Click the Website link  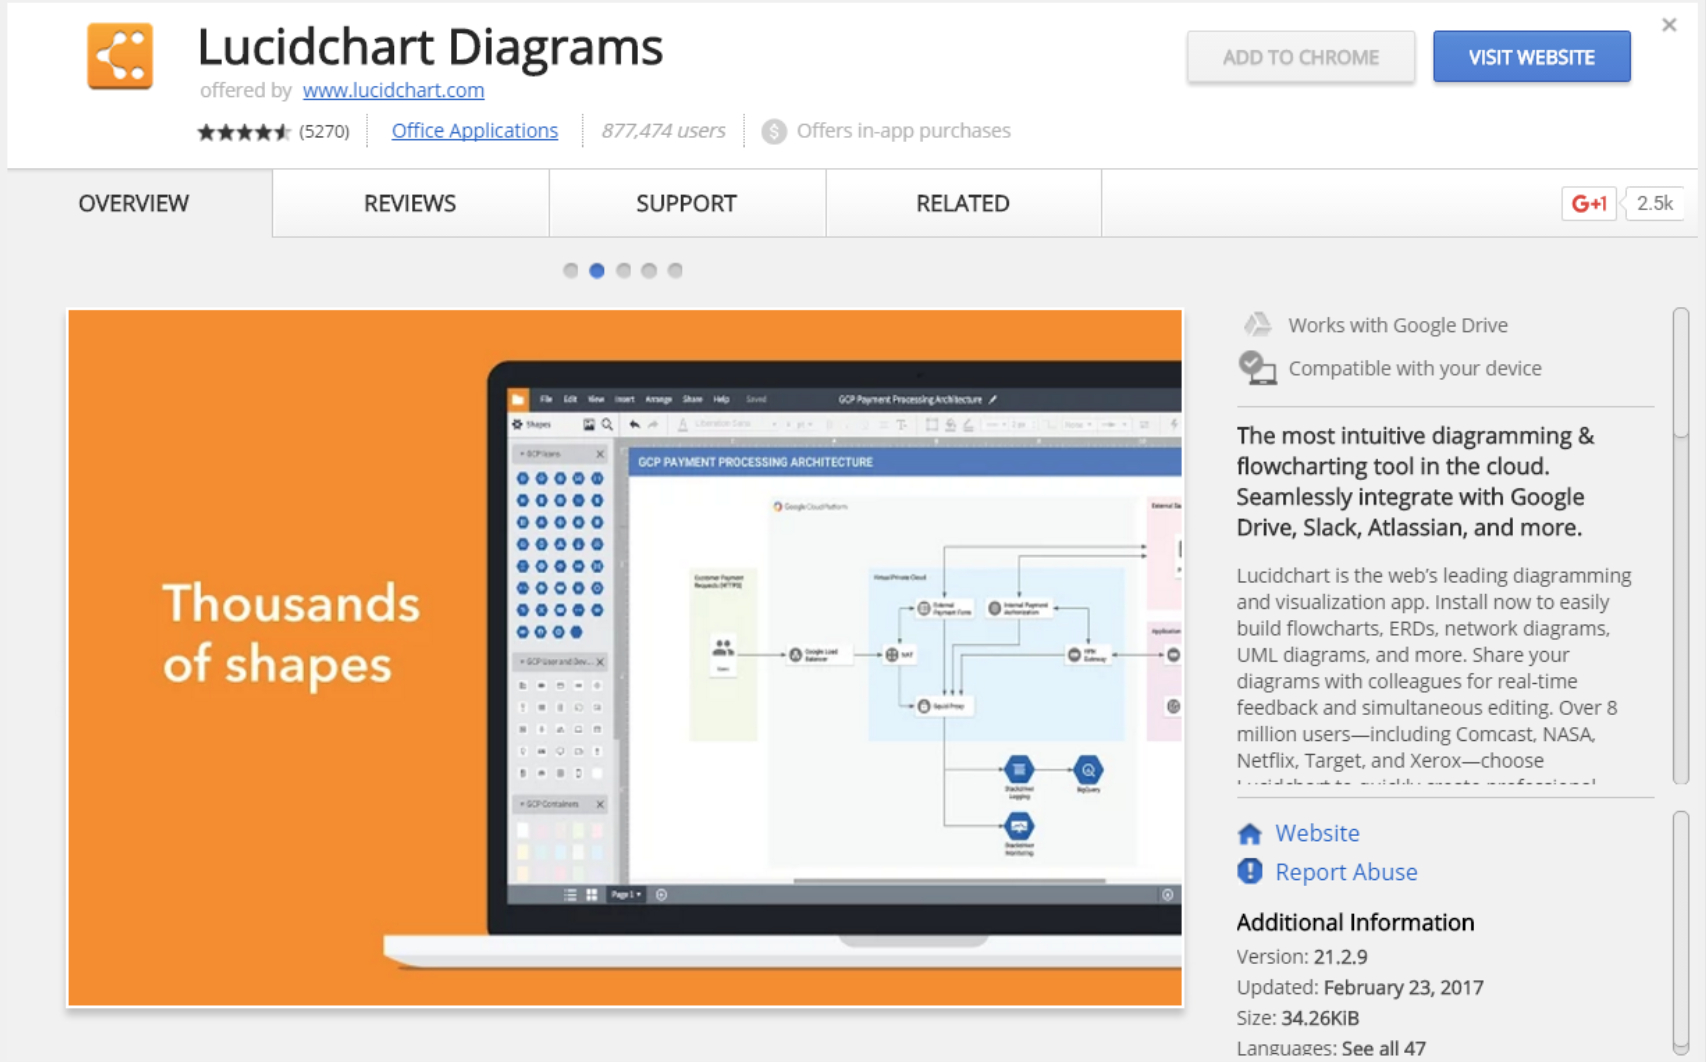1317,833
